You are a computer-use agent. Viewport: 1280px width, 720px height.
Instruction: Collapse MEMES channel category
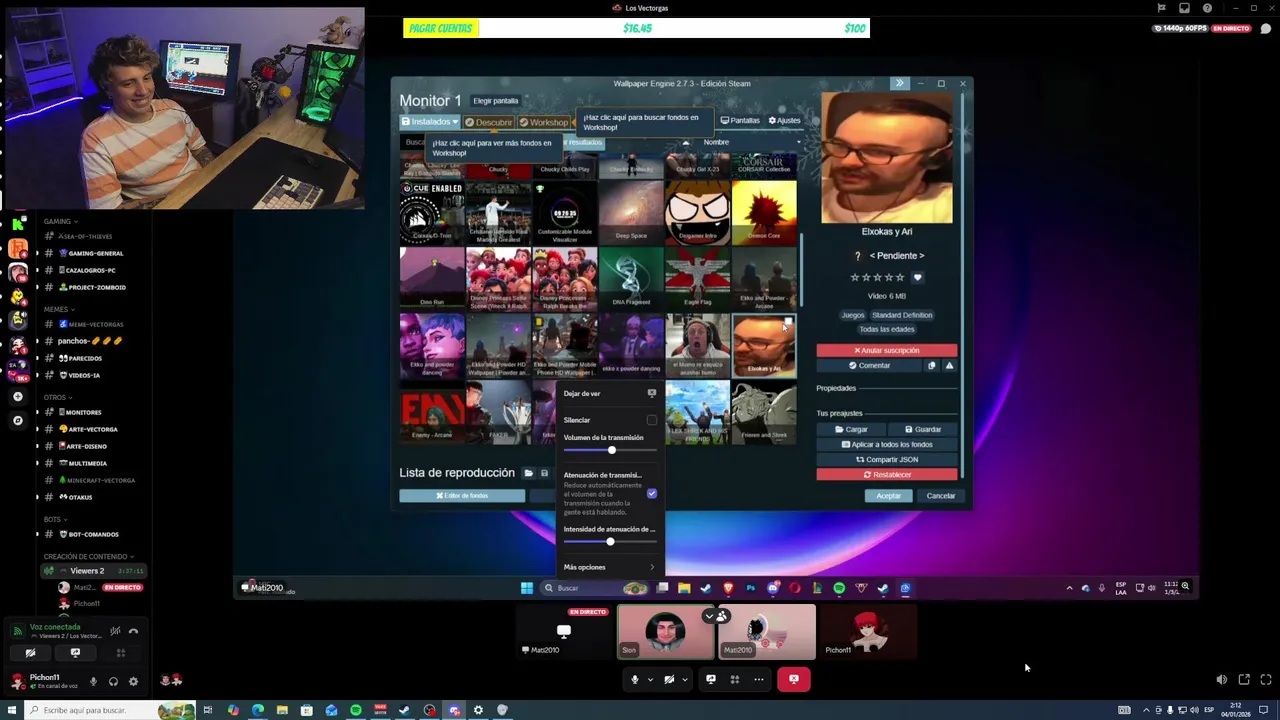(x=58, y=310)
